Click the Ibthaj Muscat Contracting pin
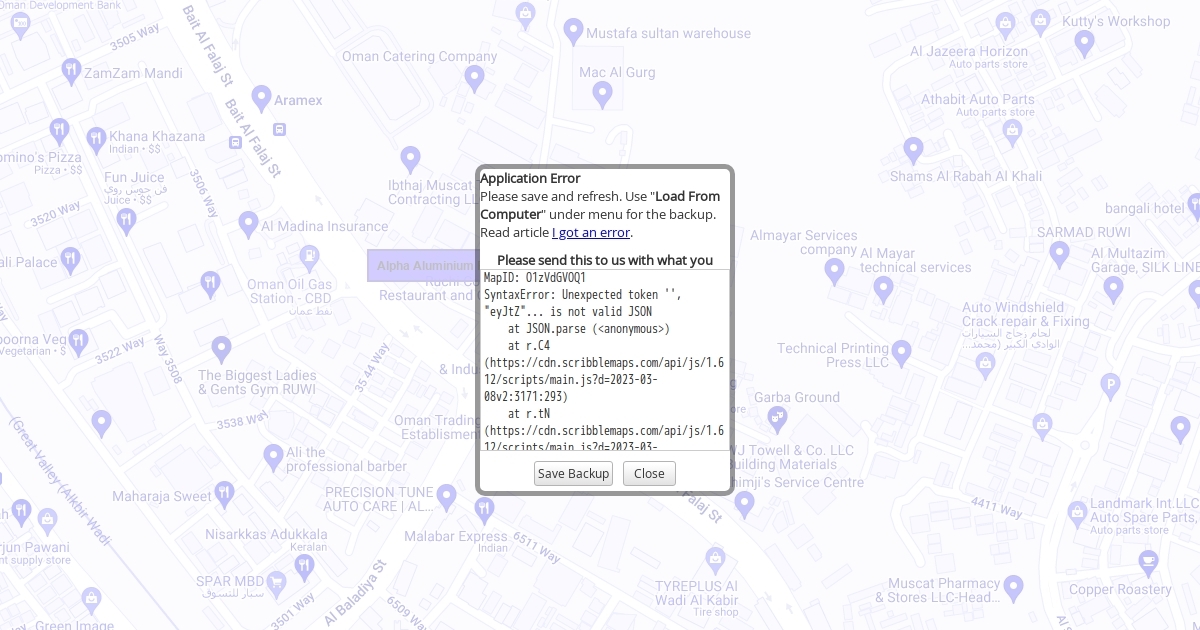 pyautogui.click(x=410, y=159)
